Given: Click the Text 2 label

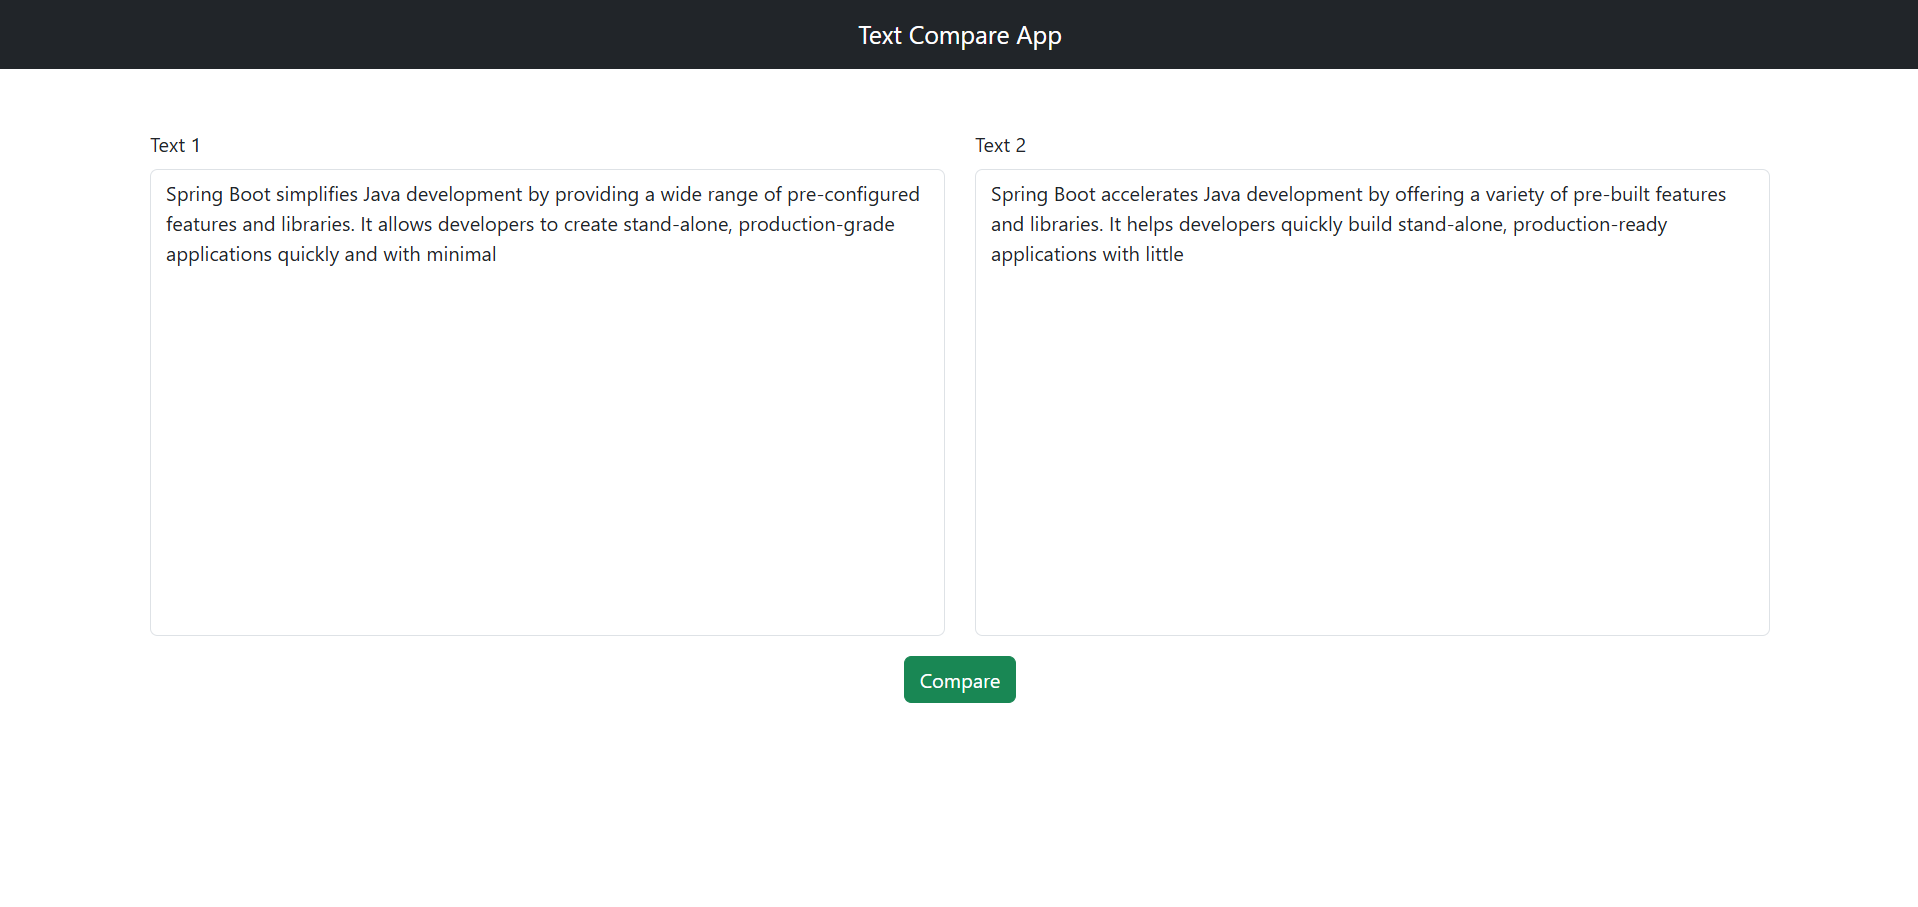Looking at the screenshot, I should click(1000, 145).
